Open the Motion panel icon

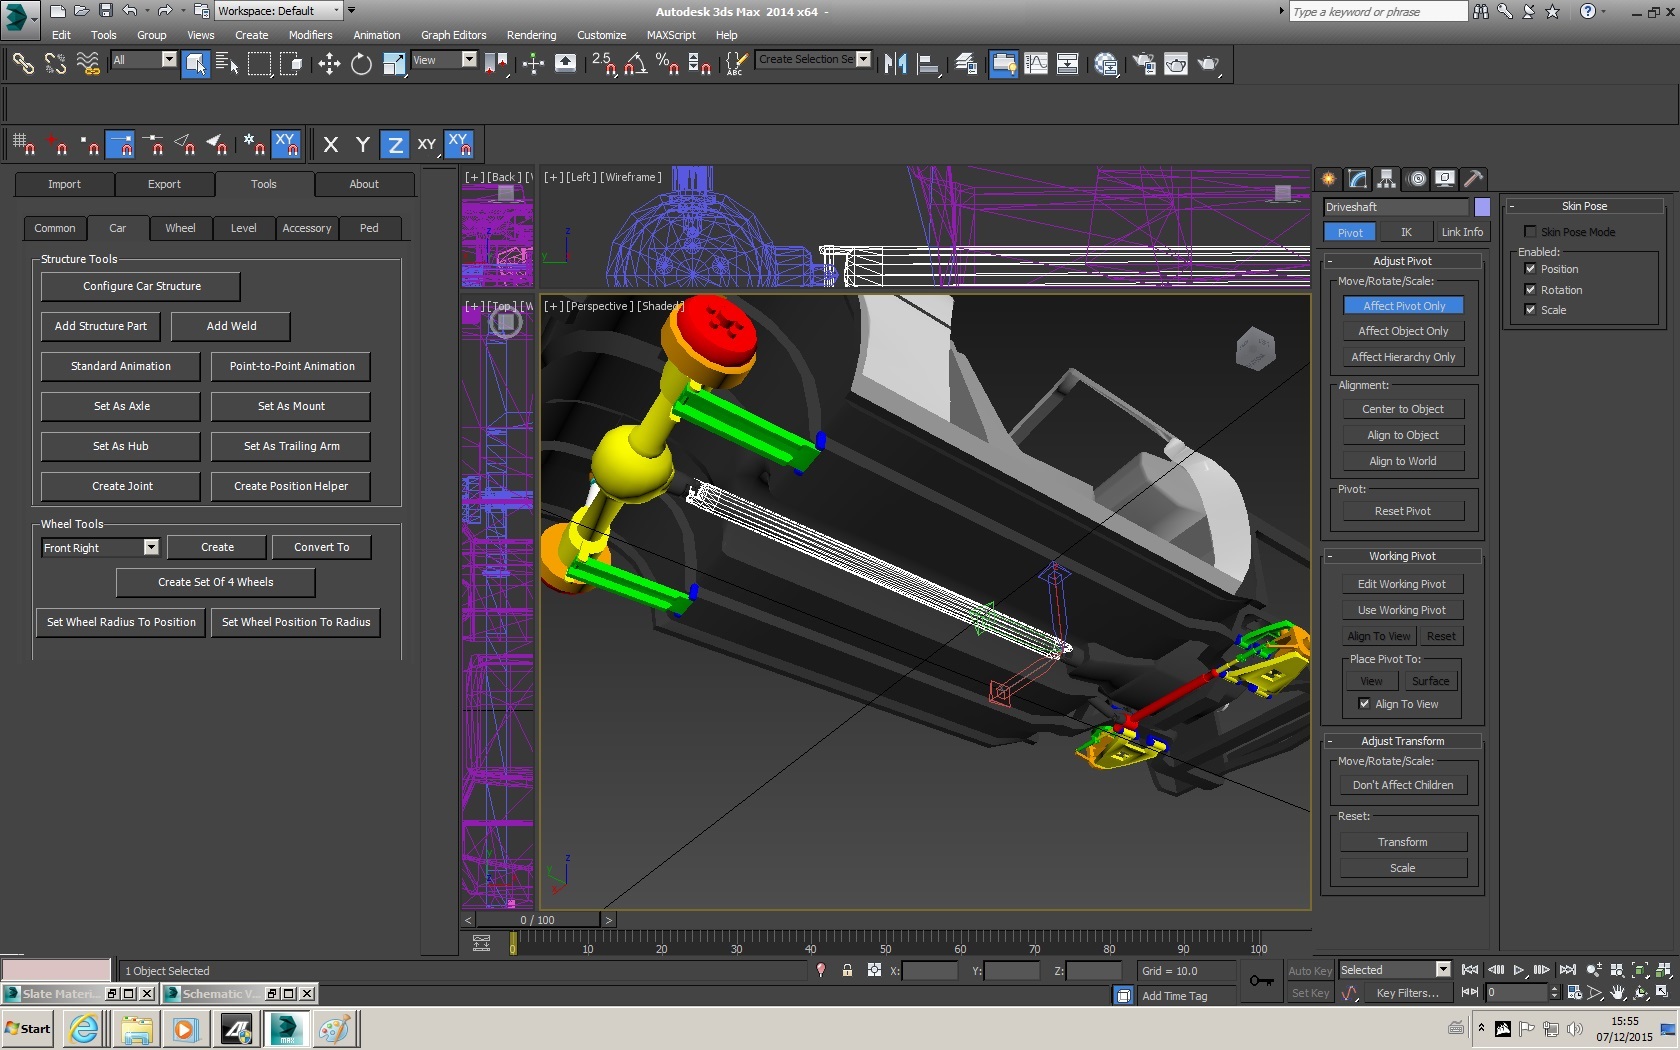pyautogui.click(x=1416, y=179)
